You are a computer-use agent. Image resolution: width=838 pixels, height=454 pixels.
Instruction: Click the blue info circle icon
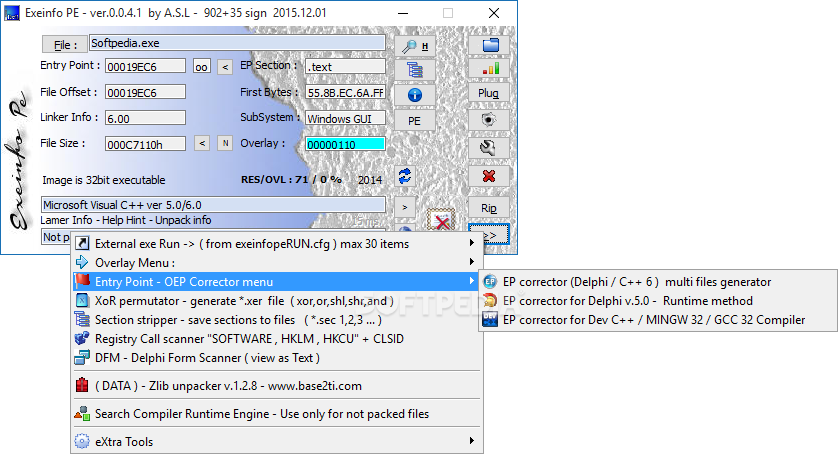(x=415, y=95)
